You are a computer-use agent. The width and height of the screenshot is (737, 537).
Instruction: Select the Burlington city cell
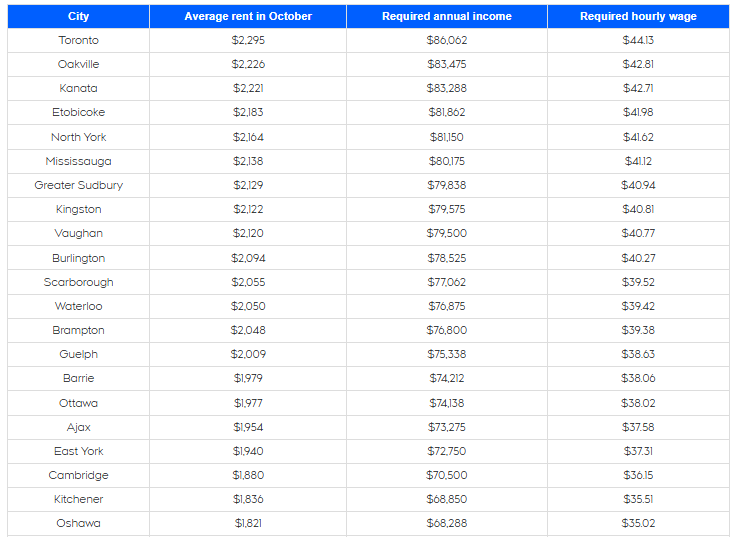coord(78,258)
